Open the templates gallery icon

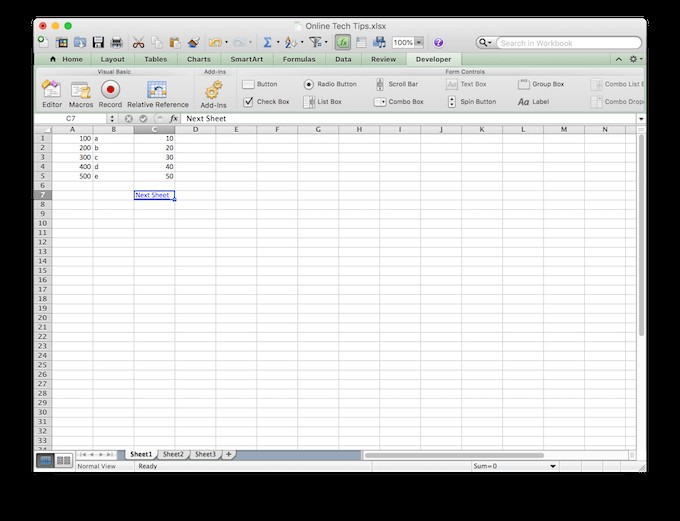coord(62,43)
